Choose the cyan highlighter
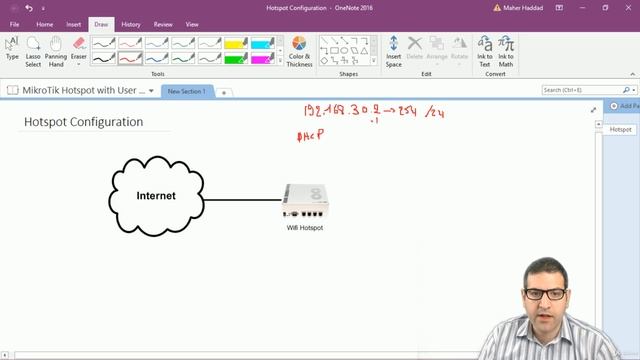The height and width of the screenshot is (360, 640). 262,43
